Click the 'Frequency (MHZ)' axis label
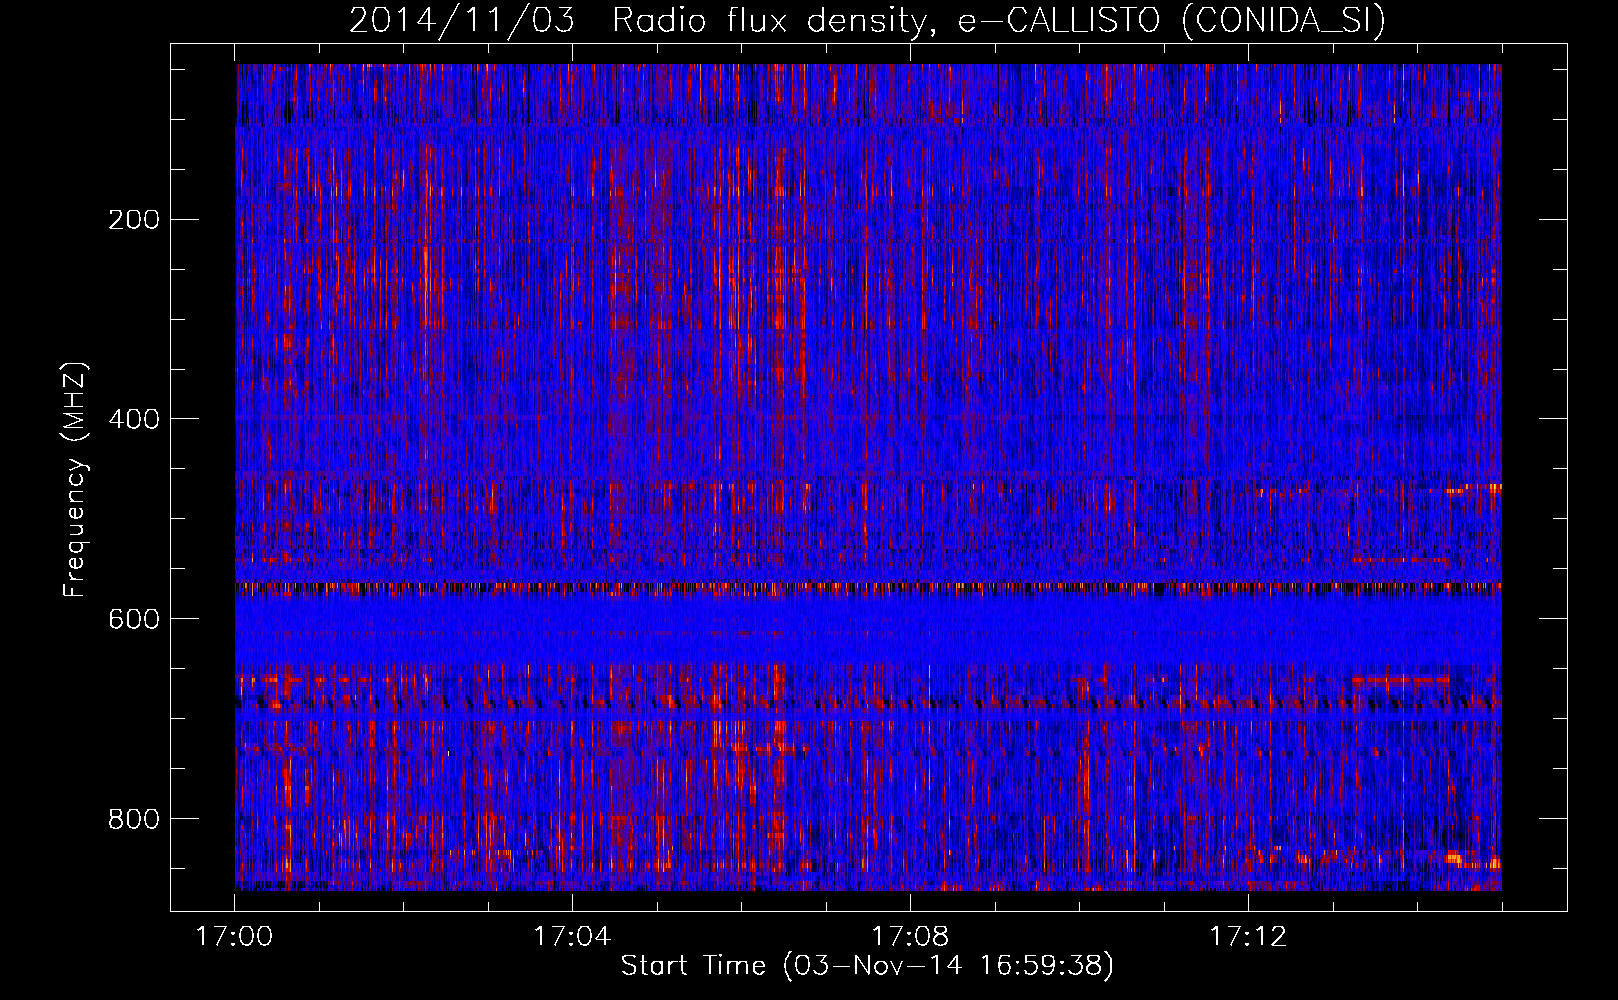The height and width of the screenshot is (1000, 1618). pos(75,480)
